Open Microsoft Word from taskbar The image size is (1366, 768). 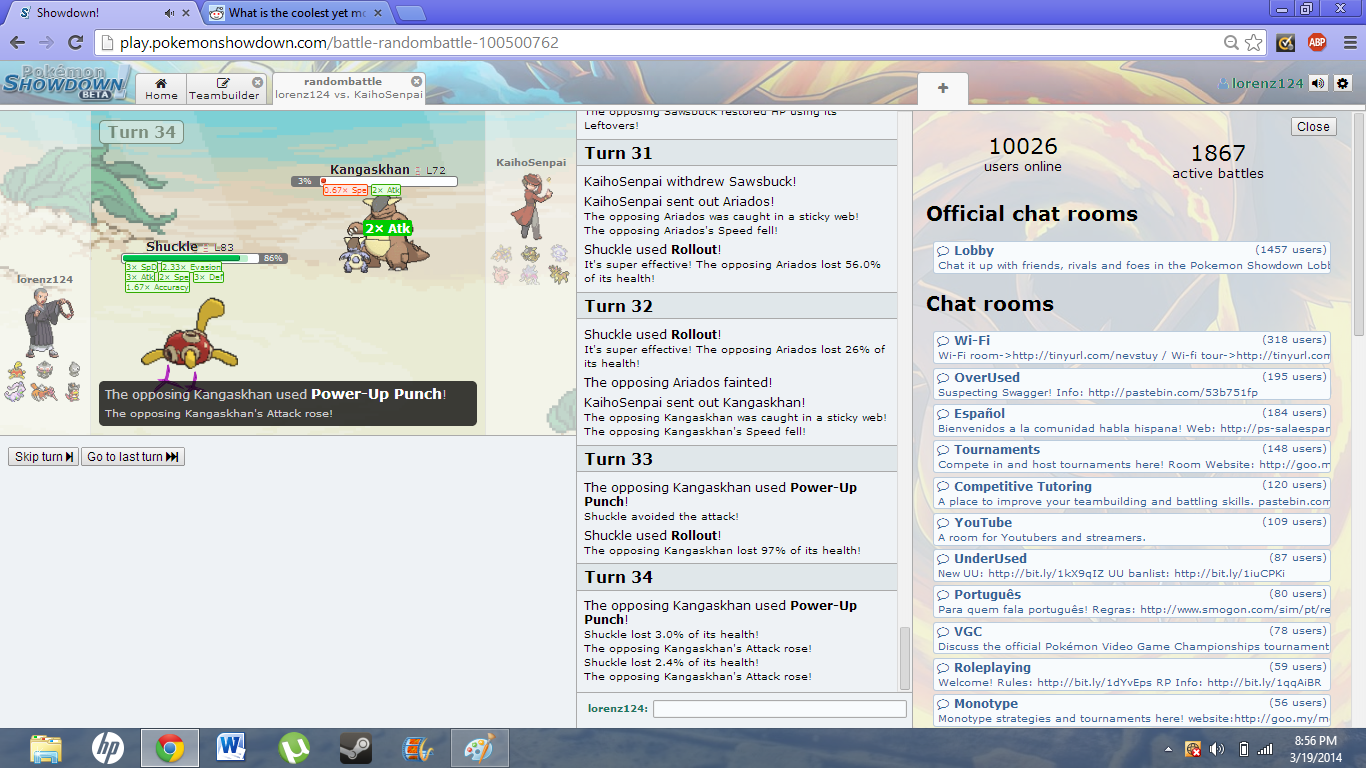pyautogui.click(x=231, y=747)
